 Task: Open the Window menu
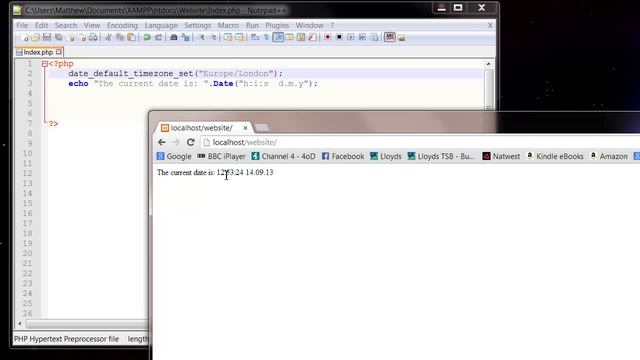coord(309,25)
